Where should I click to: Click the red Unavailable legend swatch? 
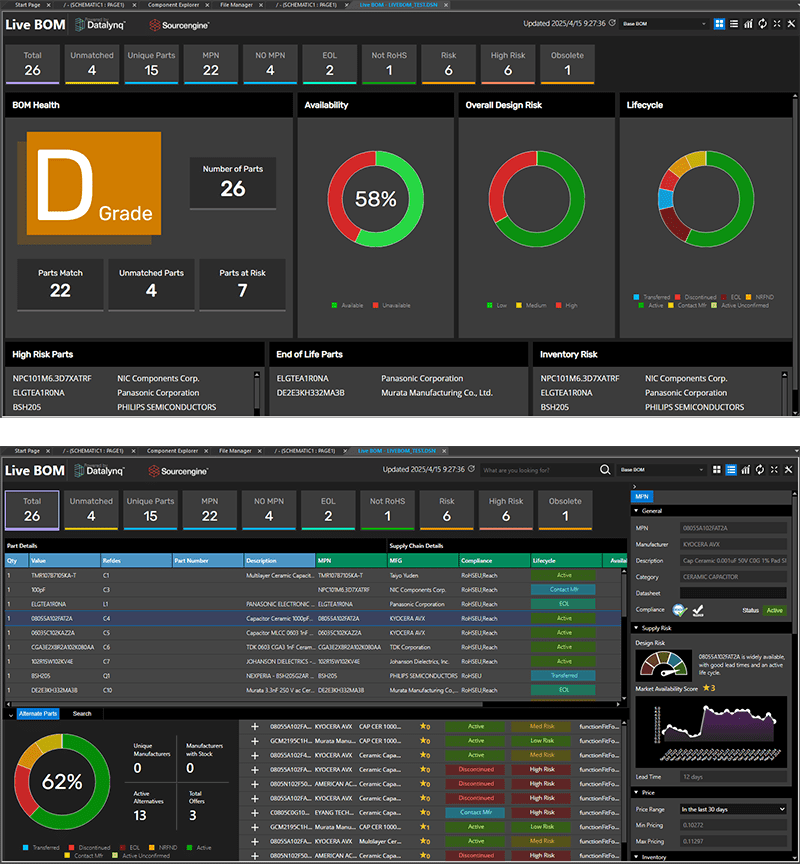[375, 305]
